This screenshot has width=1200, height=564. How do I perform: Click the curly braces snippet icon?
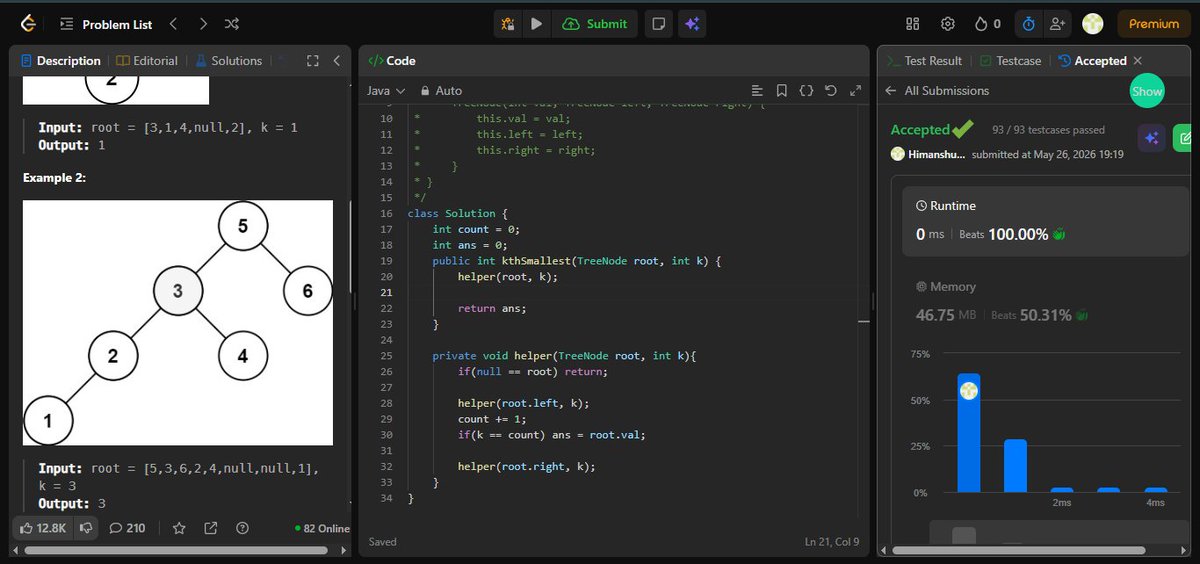[806, 91]
